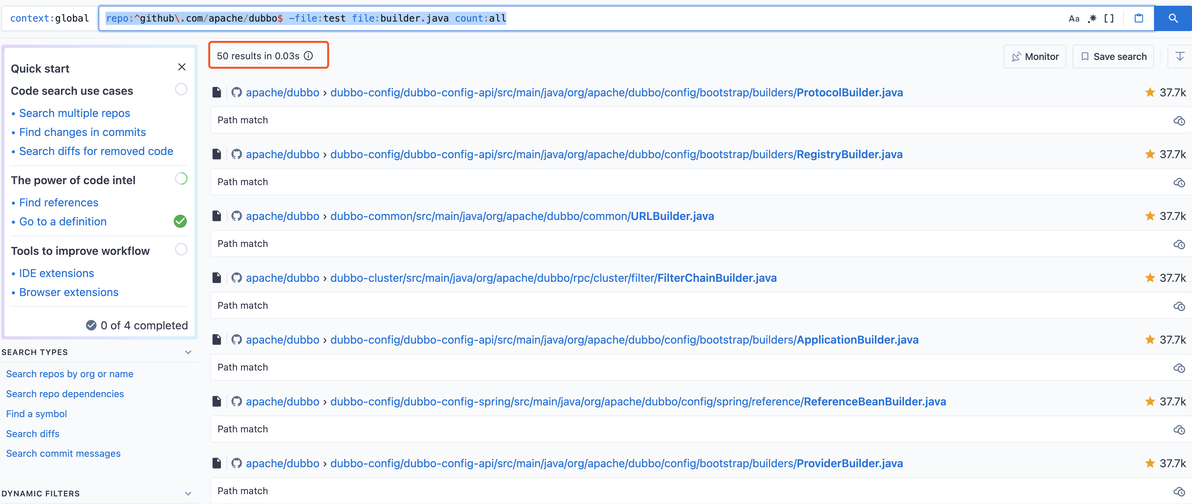The height and width of the screenshot is (504, 1192).
Task: Click the 50 results in 0.03s text
Action: 258,55
